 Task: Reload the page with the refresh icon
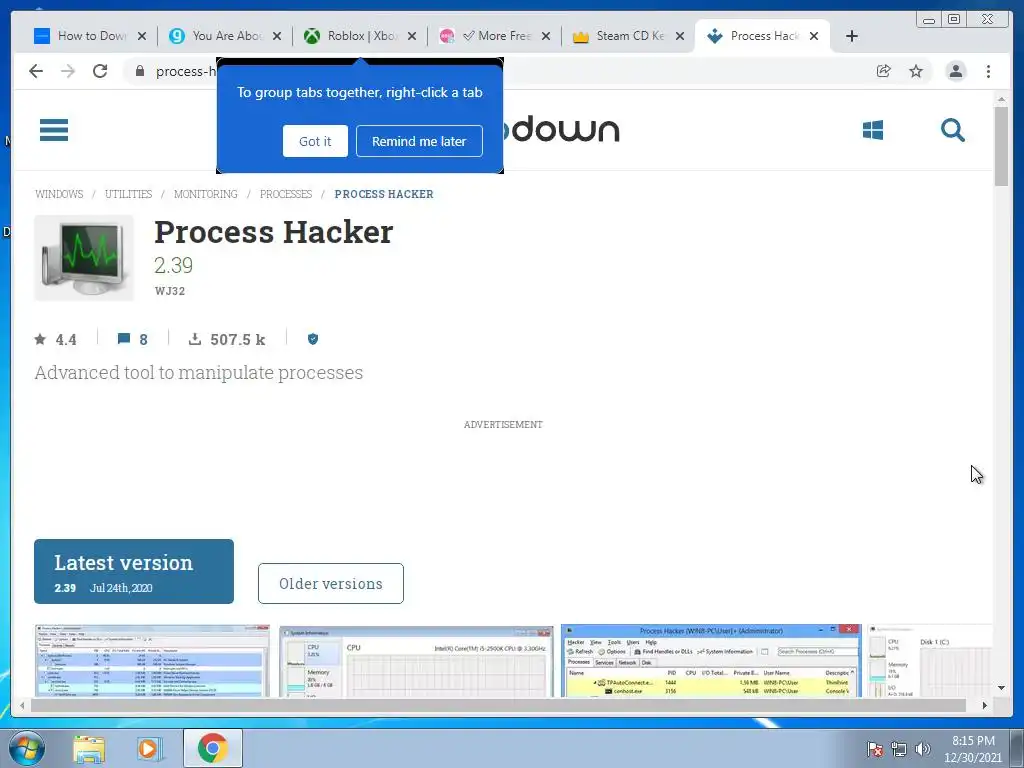pyautogui.click(x=100, y=71)
